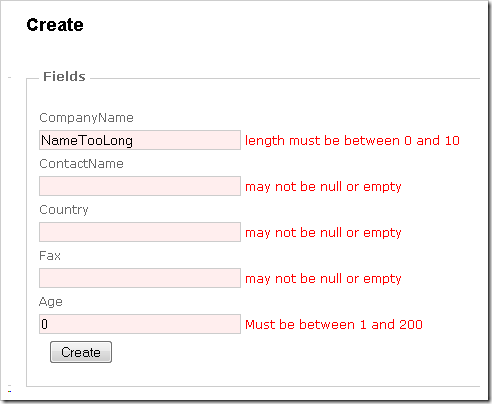492x404 pixels.
Task: Click the 'Must be between 1 and 200' error
Action: pos(334,324)
